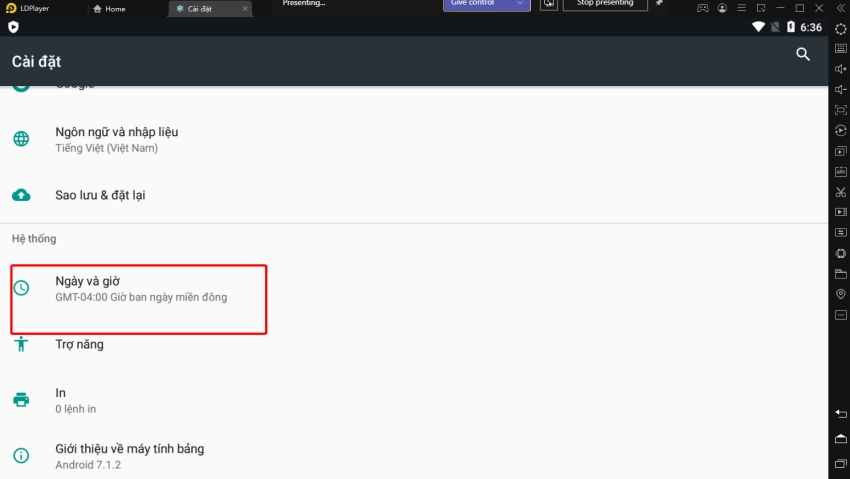Expand the Give control dropdown
Image resolution: width=850 pixels, height=479 pixels.
pos(520,4)
